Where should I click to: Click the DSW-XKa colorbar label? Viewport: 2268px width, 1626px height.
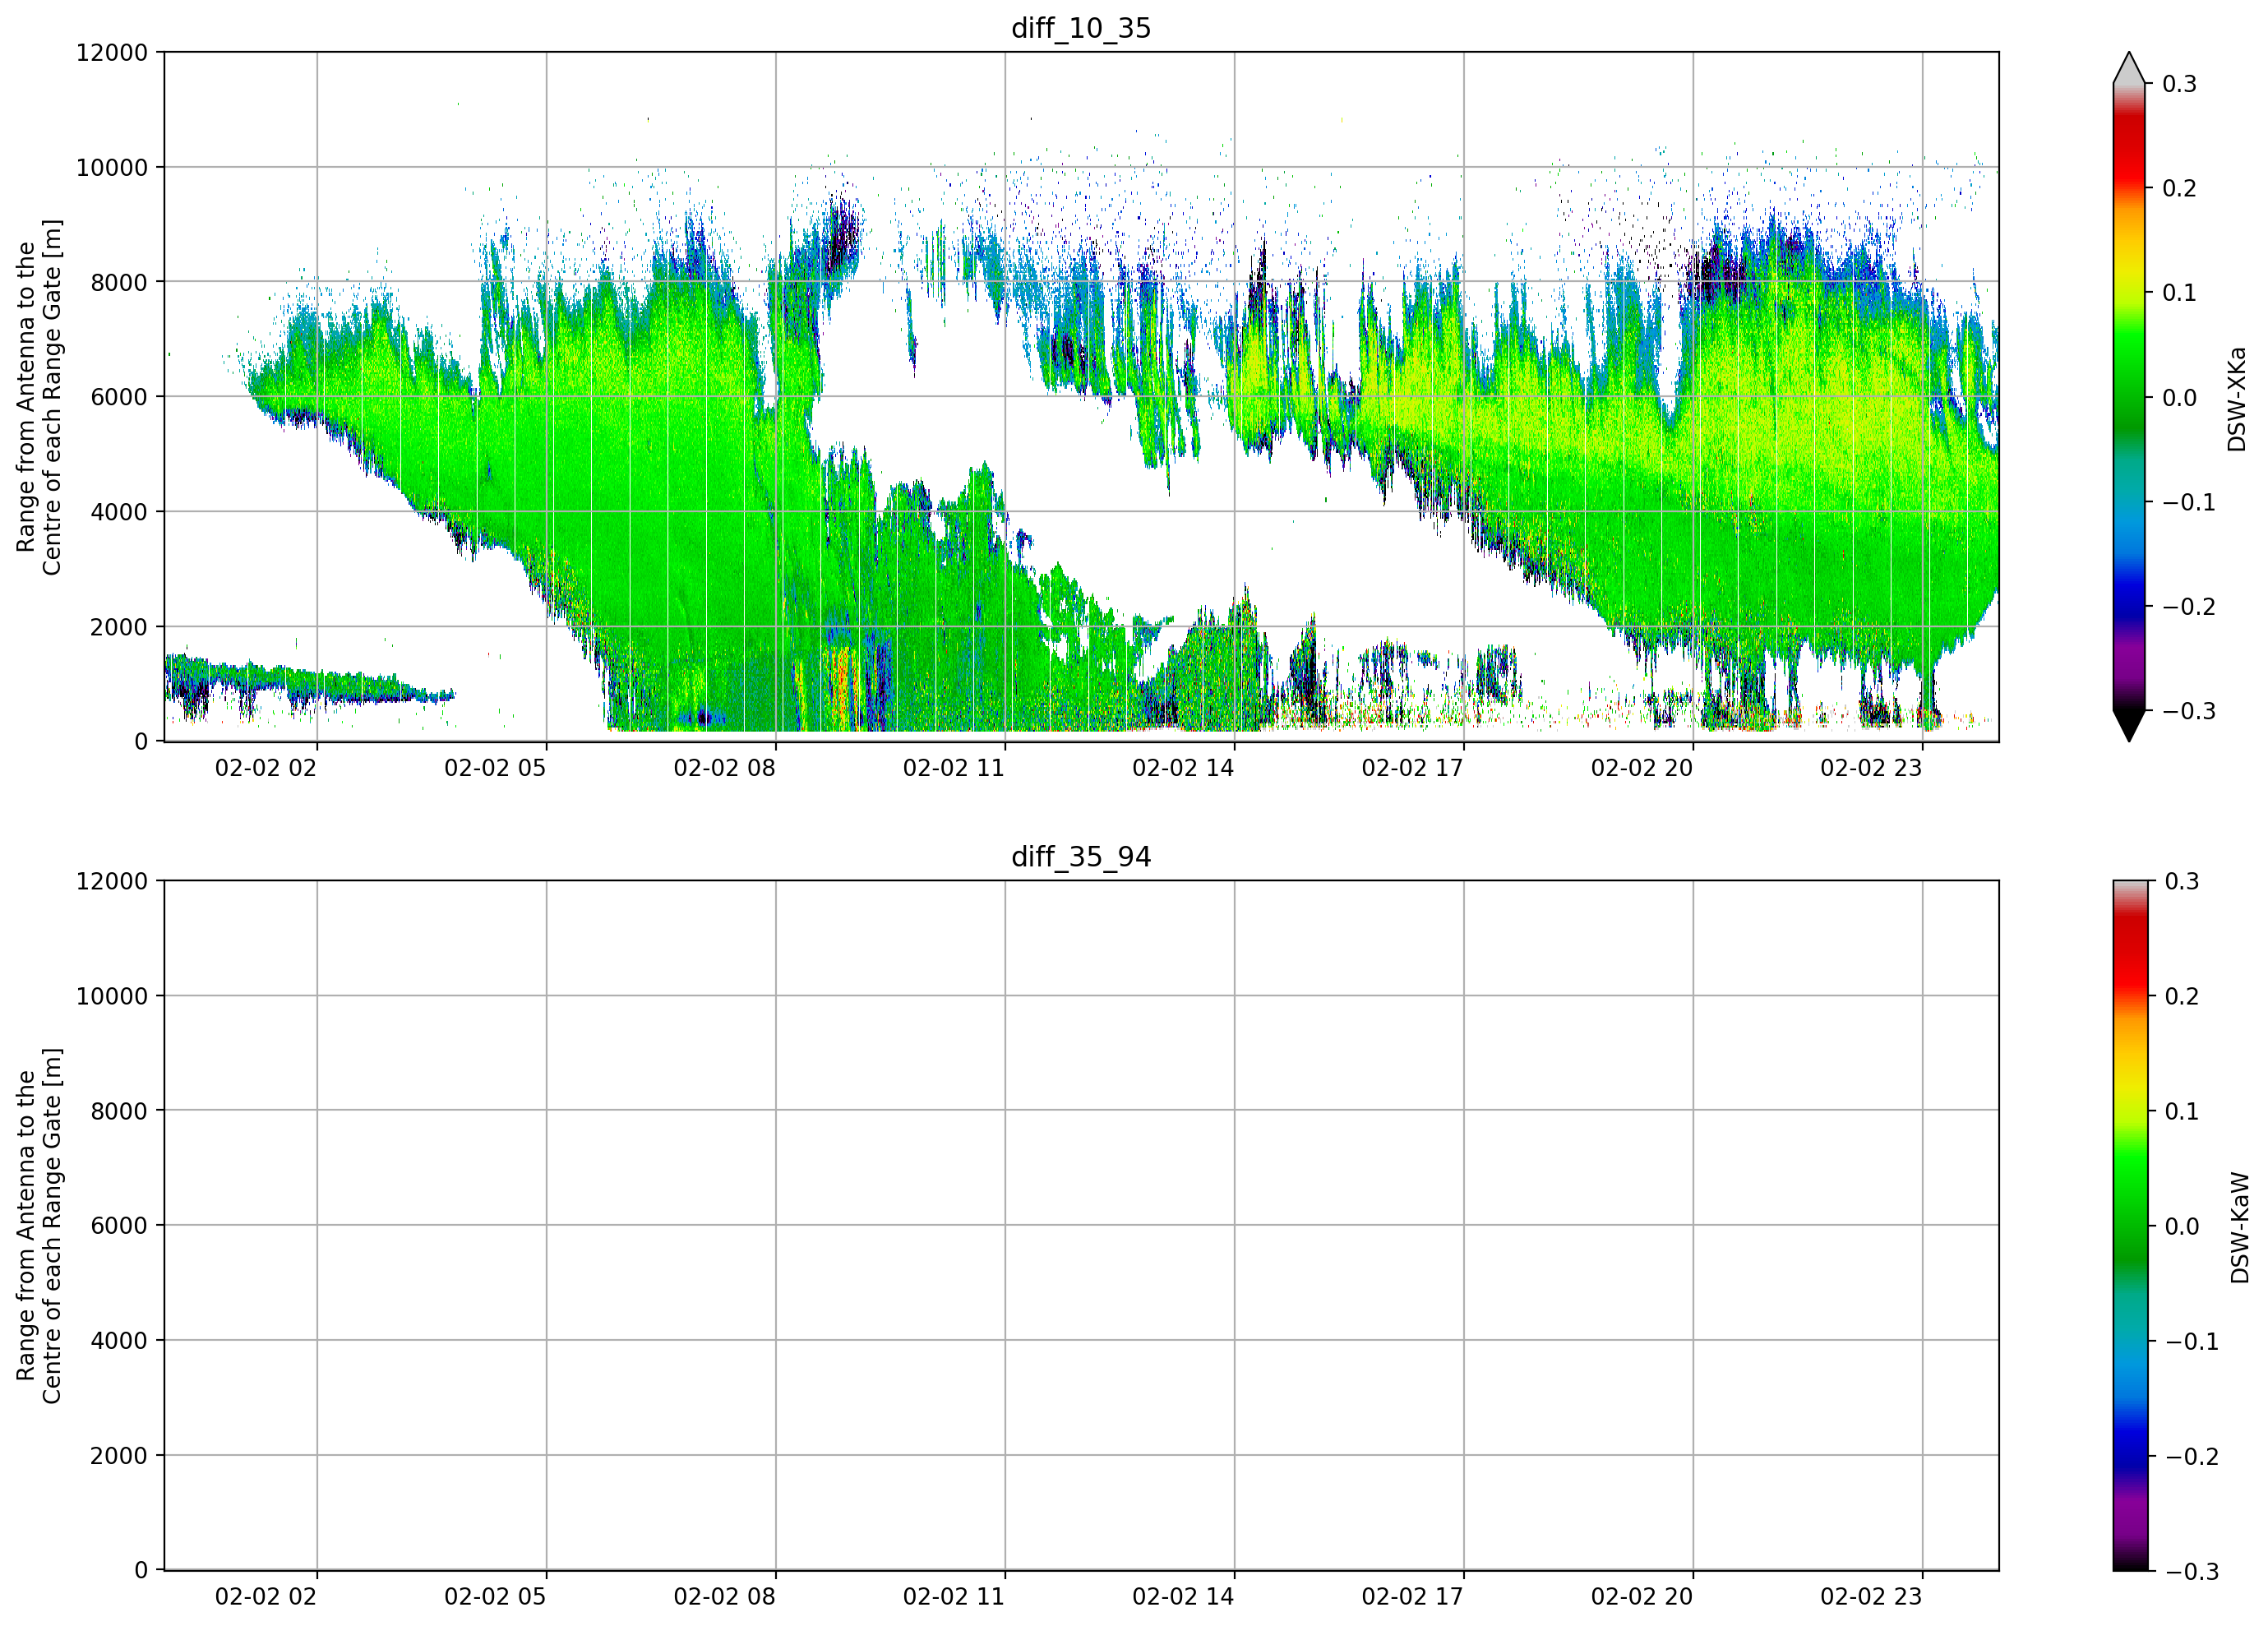(2237, 399)
